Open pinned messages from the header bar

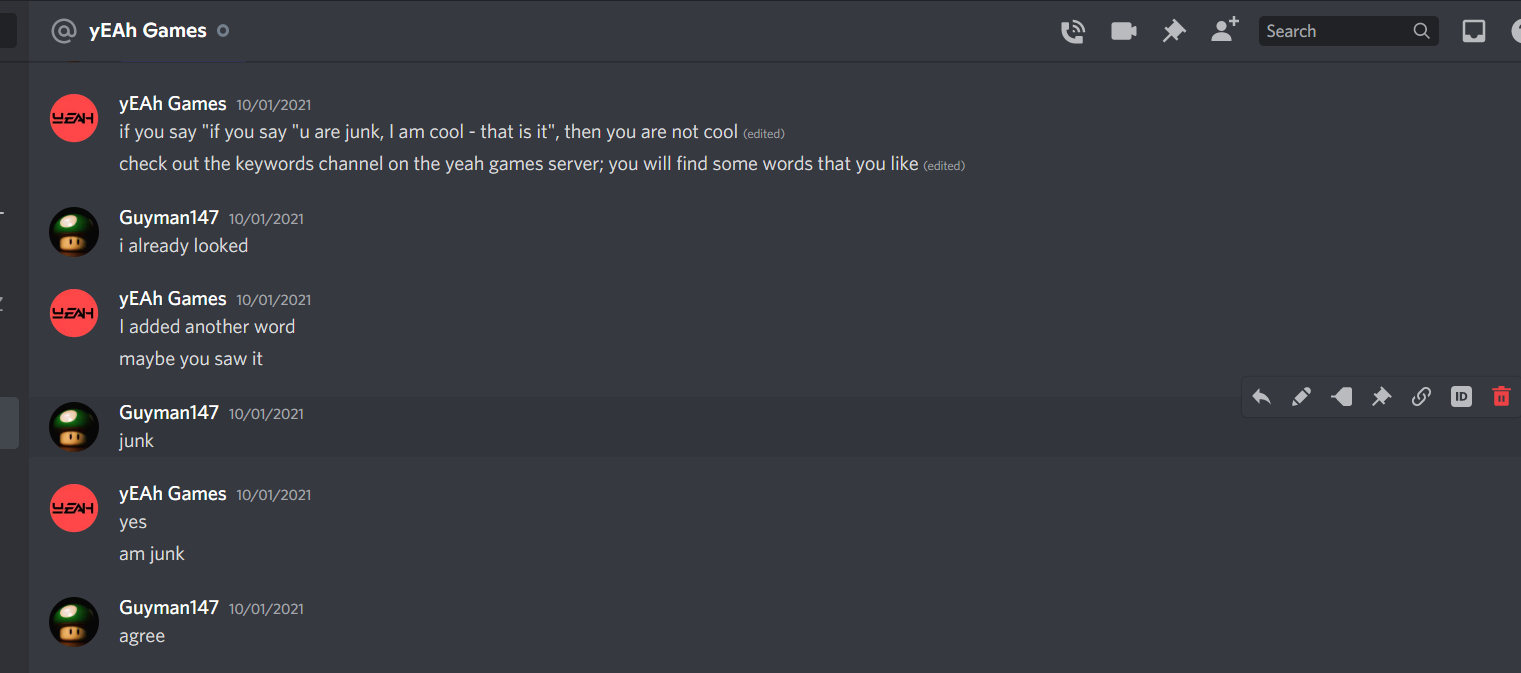click(1174, 31)
